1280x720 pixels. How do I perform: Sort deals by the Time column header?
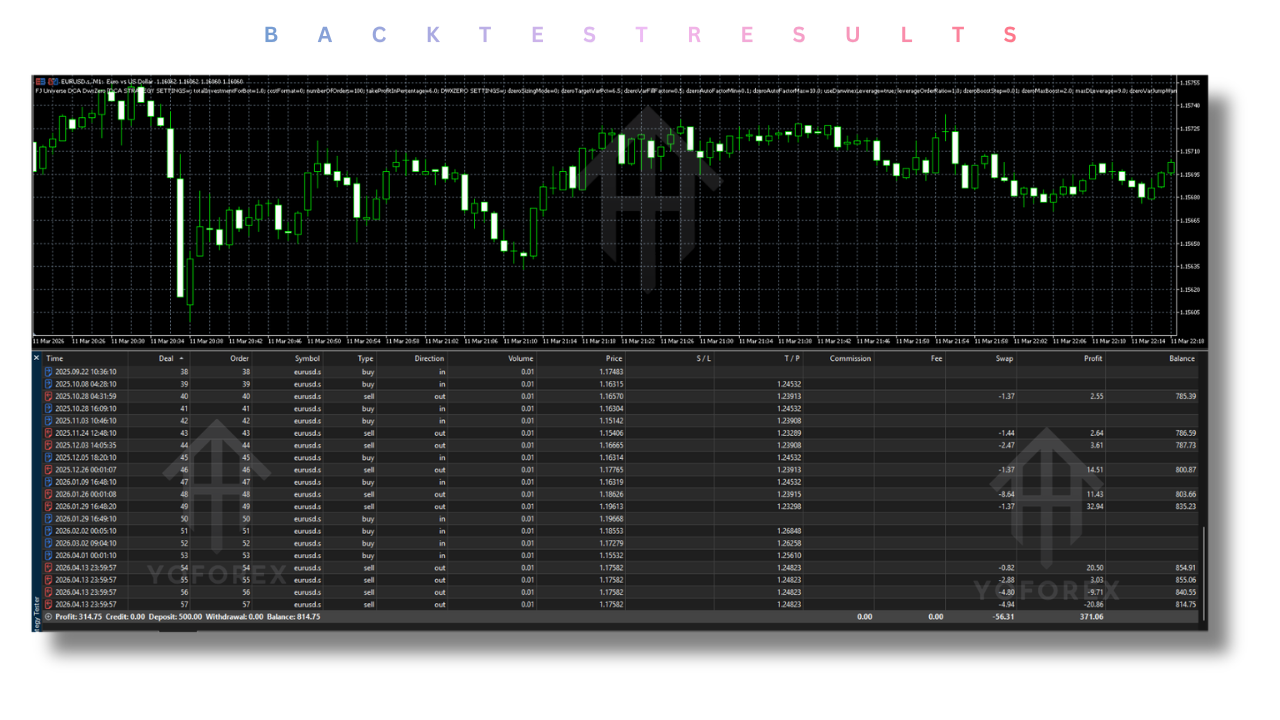[x=54, y=358]
